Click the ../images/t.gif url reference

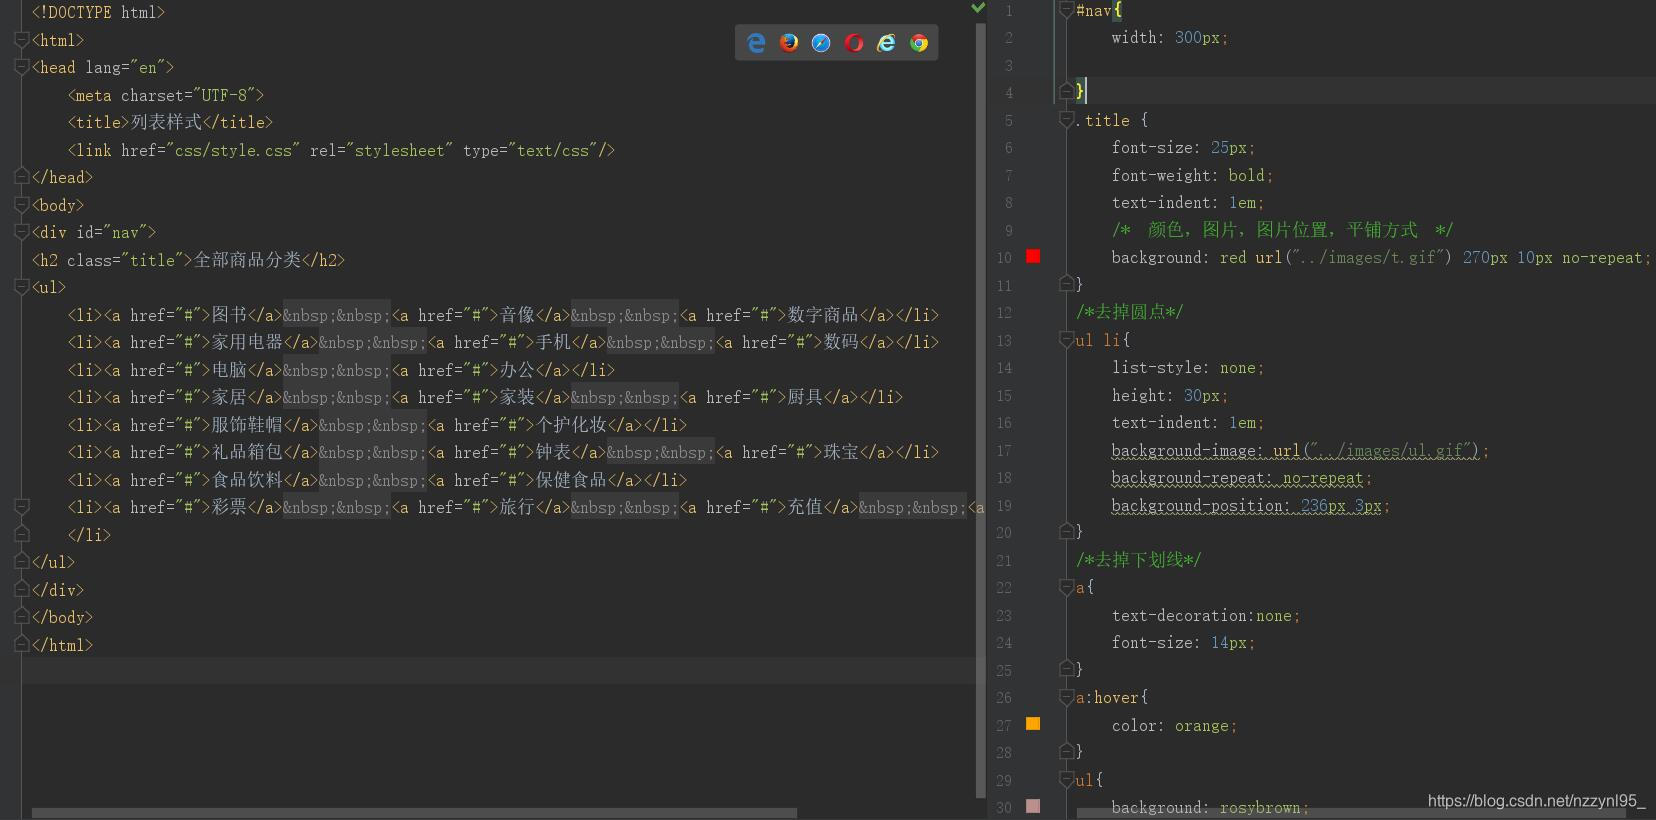coord(1369,257)
